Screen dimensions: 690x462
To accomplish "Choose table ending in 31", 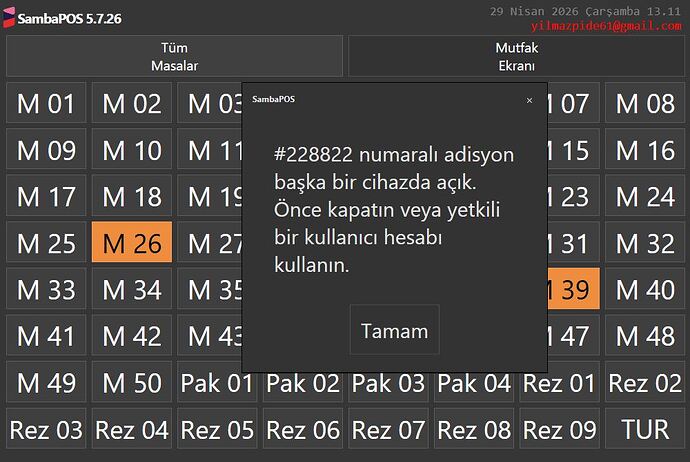I will pyautogui.click(x=573, y=243).
